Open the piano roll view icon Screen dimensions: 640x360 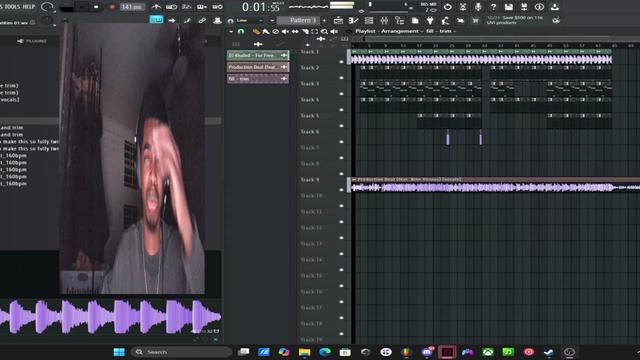click(x=353, y=20)
